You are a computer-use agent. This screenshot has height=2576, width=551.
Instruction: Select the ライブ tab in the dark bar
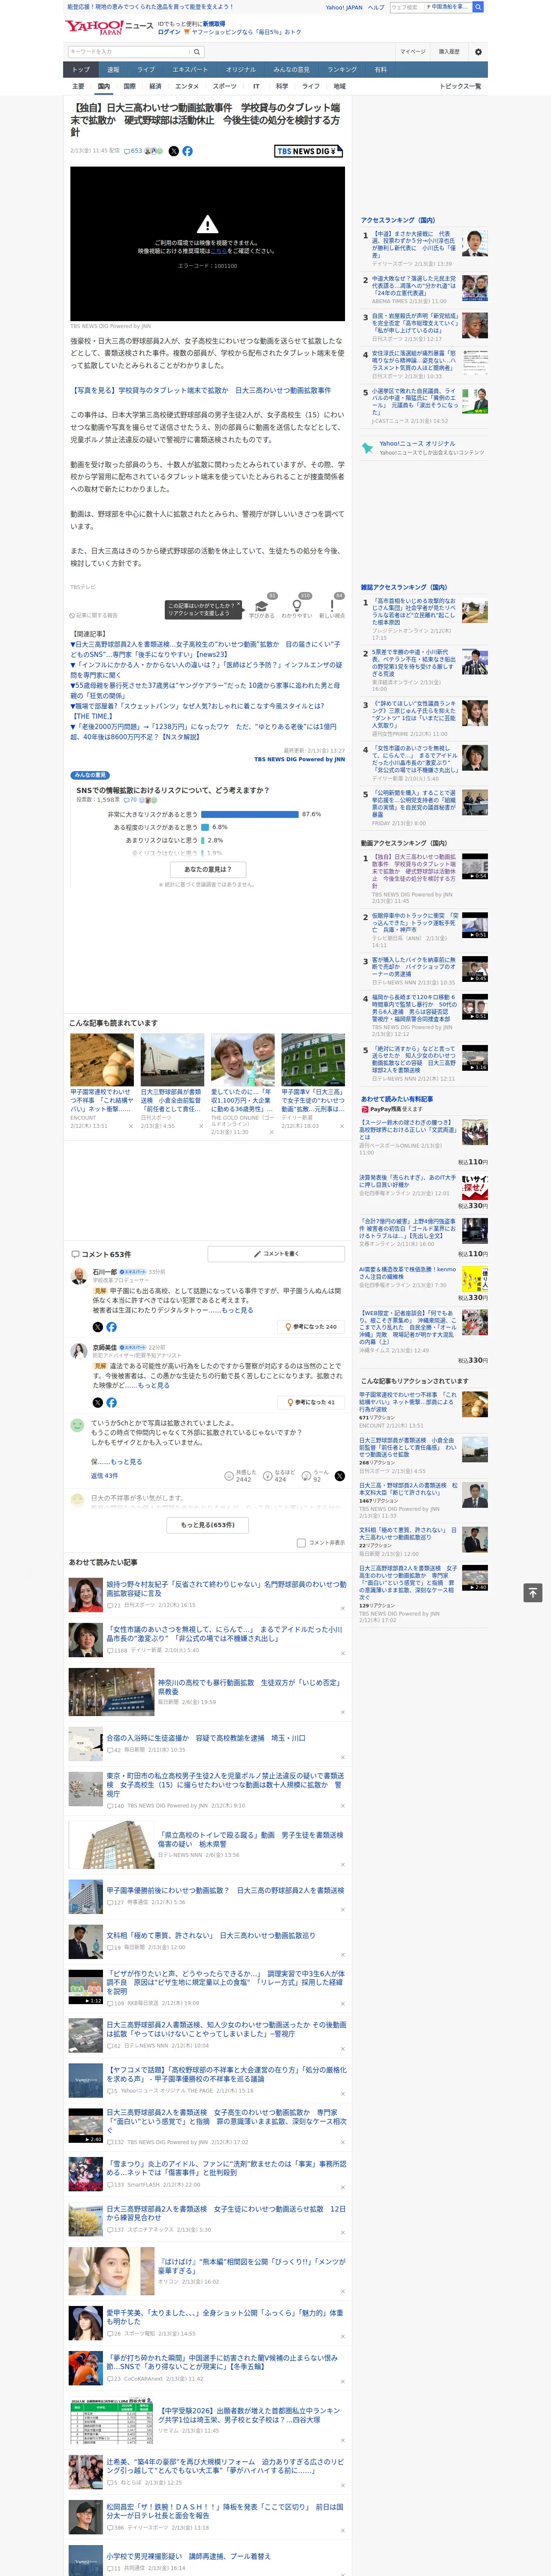(146, 70)
